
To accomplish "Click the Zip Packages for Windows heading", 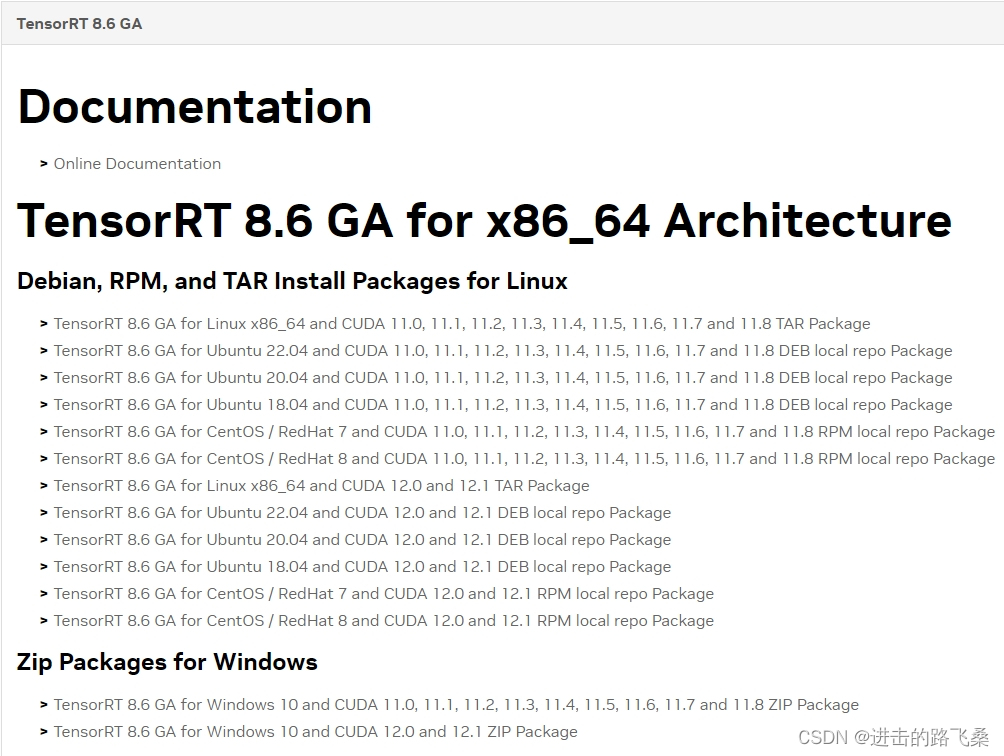I will tap(167, 662).
